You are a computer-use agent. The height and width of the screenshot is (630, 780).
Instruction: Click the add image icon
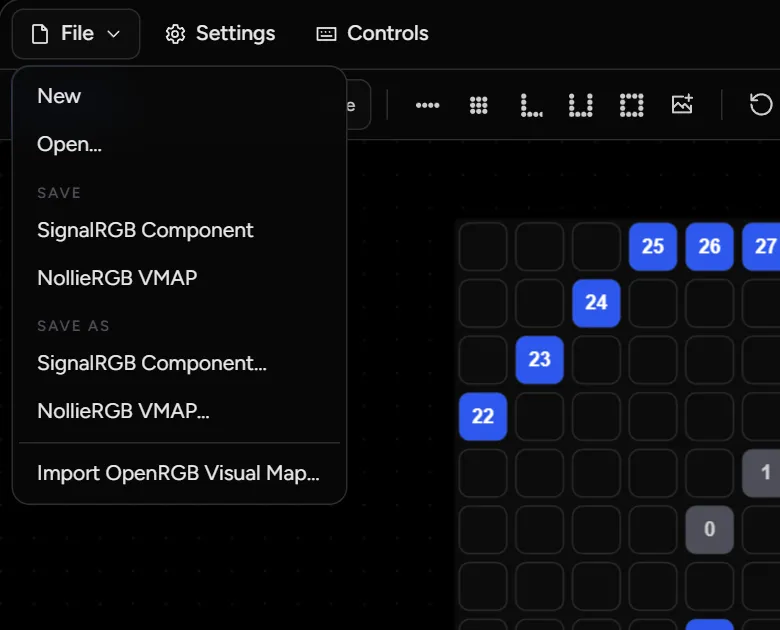pos(682,104)
